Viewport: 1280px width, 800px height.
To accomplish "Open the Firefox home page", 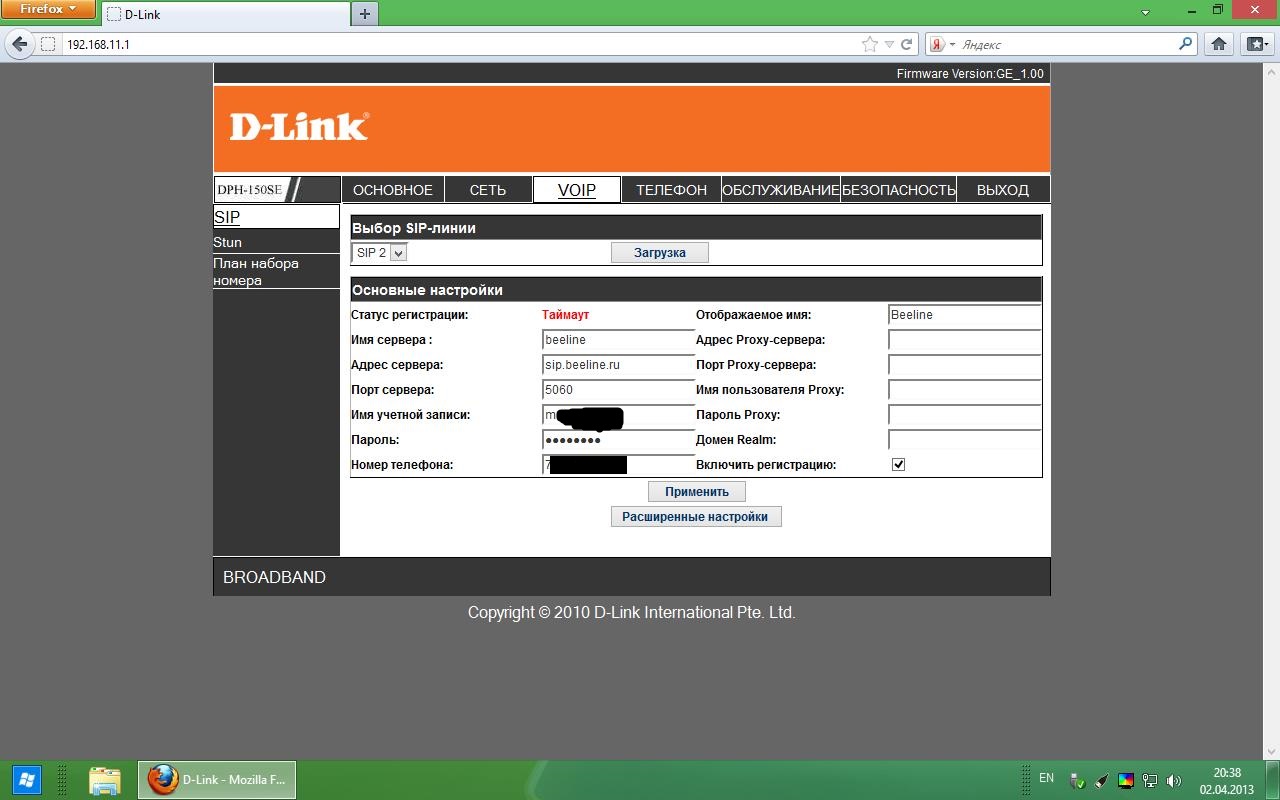I will click(x=1219, y=44).
